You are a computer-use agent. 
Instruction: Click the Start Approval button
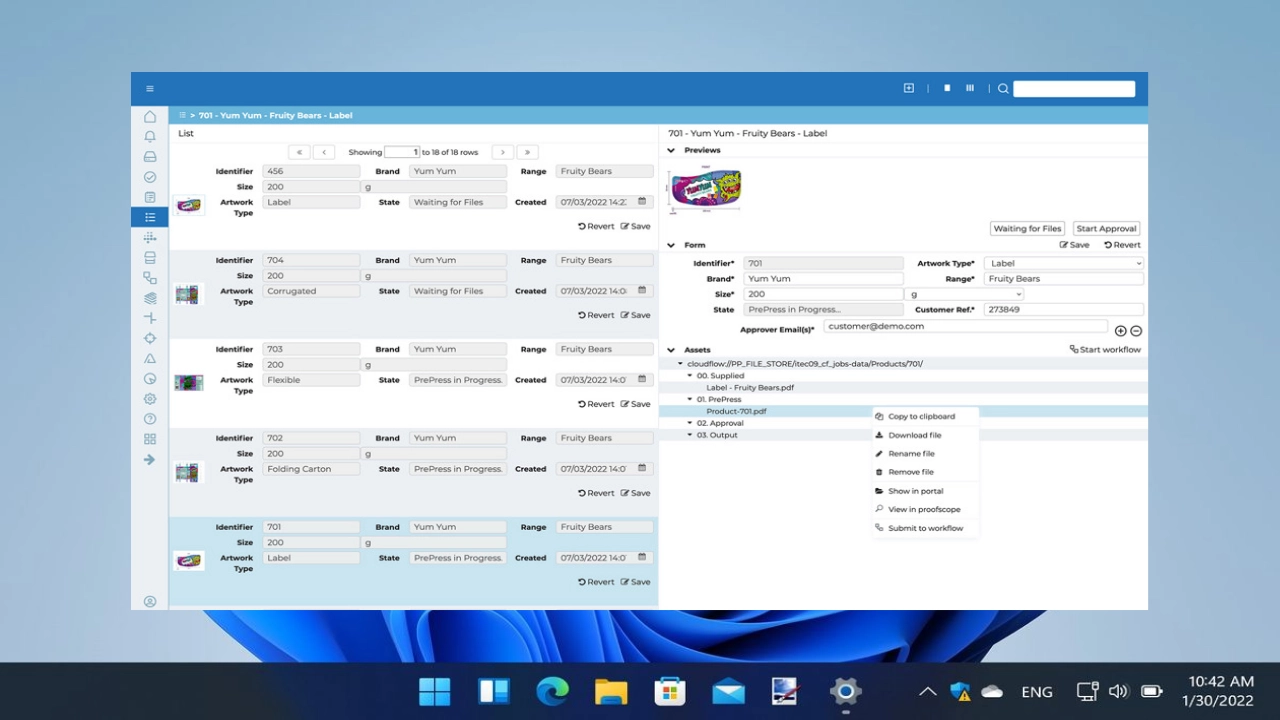(x=1107, y=228)
